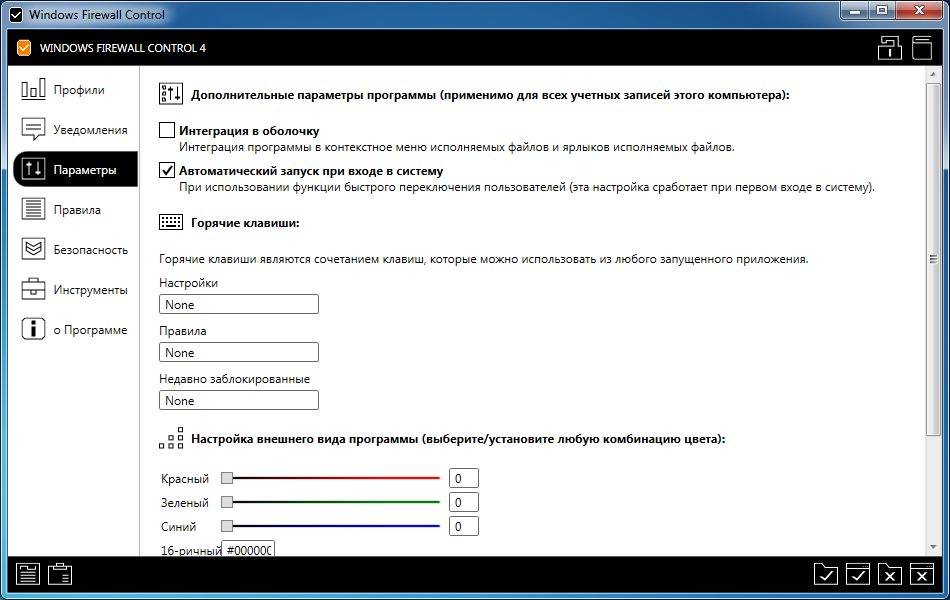The image size is (950, 600).
Task: Click the padlock icon in the header
Action: click(889, 48)
